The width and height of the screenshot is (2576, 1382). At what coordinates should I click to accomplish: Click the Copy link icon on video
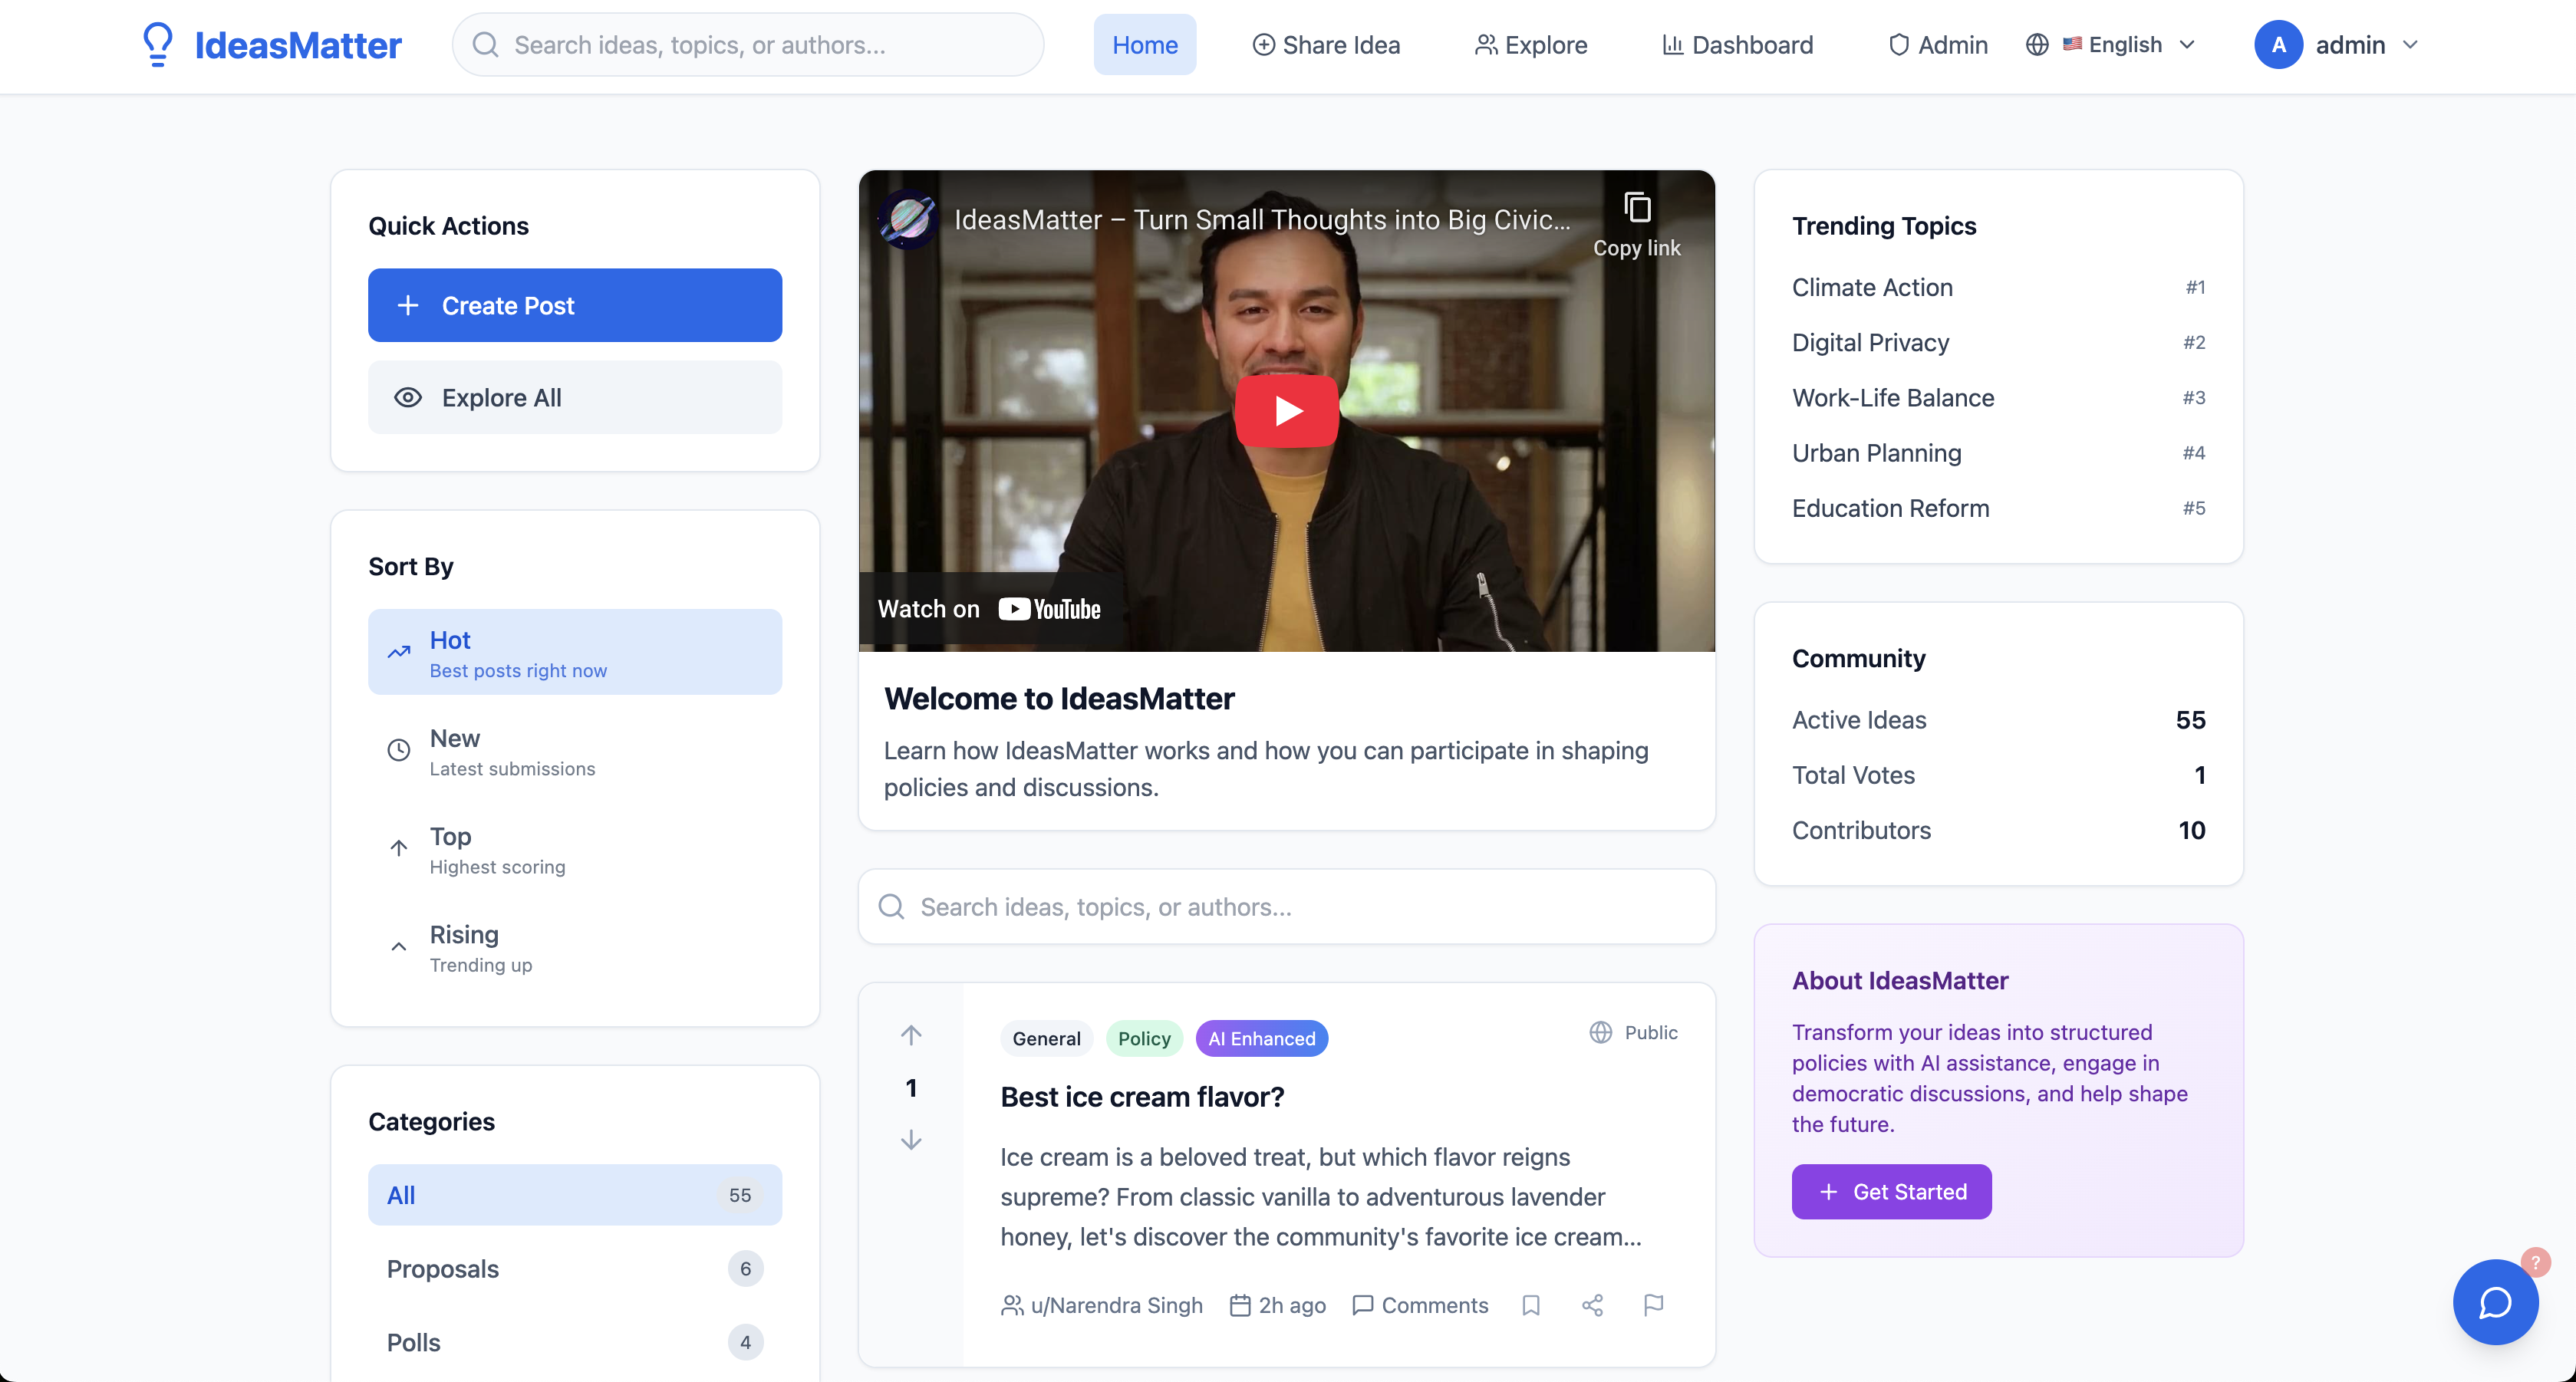tap(1636, 208)
